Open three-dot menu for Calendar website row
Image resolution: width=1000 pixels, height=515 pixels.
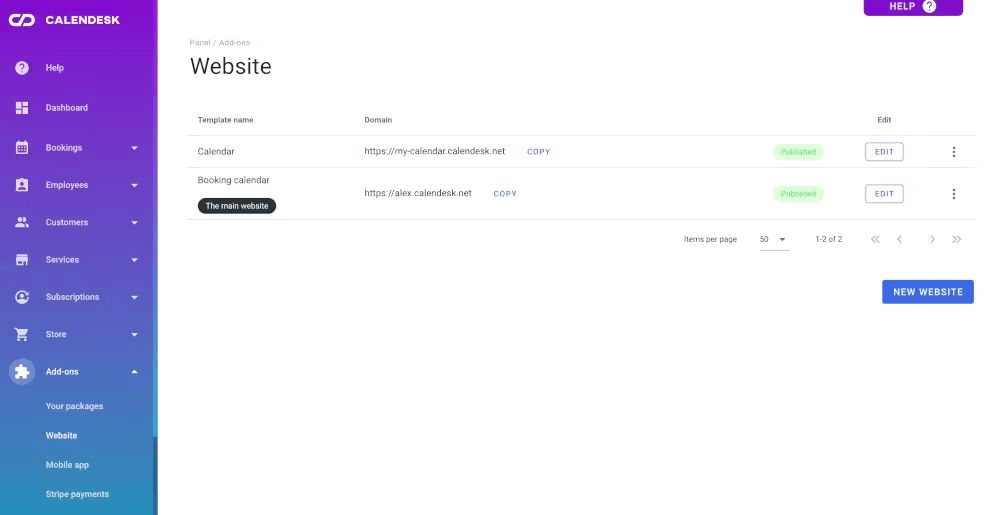click(x=953, y=152)
